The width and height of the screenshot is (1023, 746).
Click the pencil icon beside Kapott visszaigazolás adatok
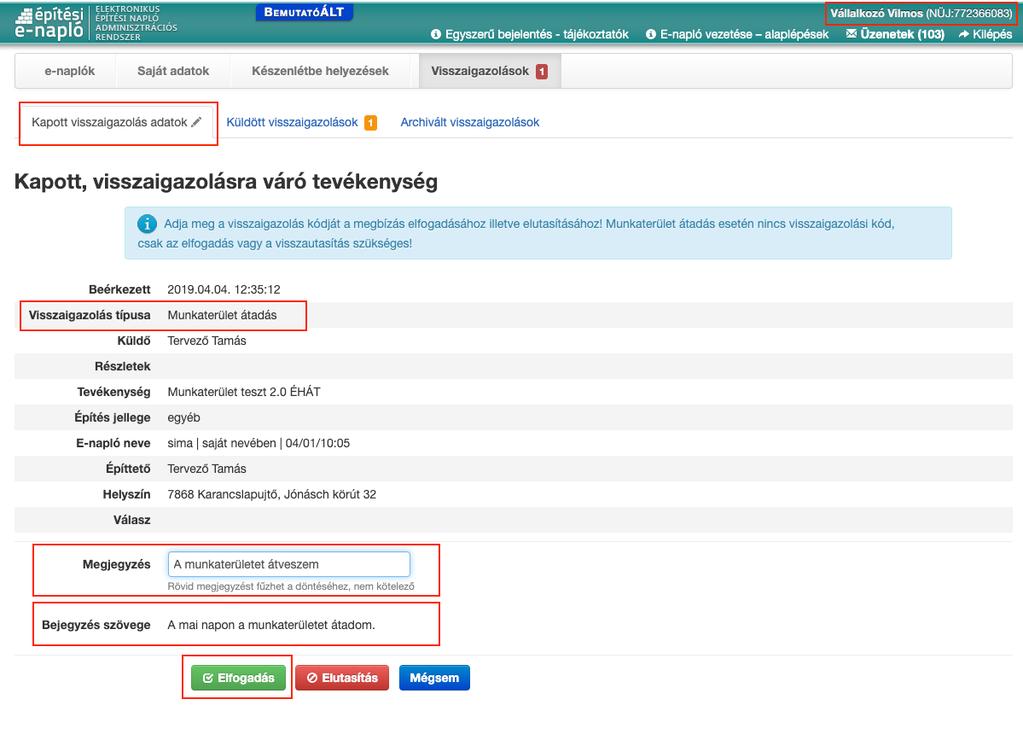196,122
